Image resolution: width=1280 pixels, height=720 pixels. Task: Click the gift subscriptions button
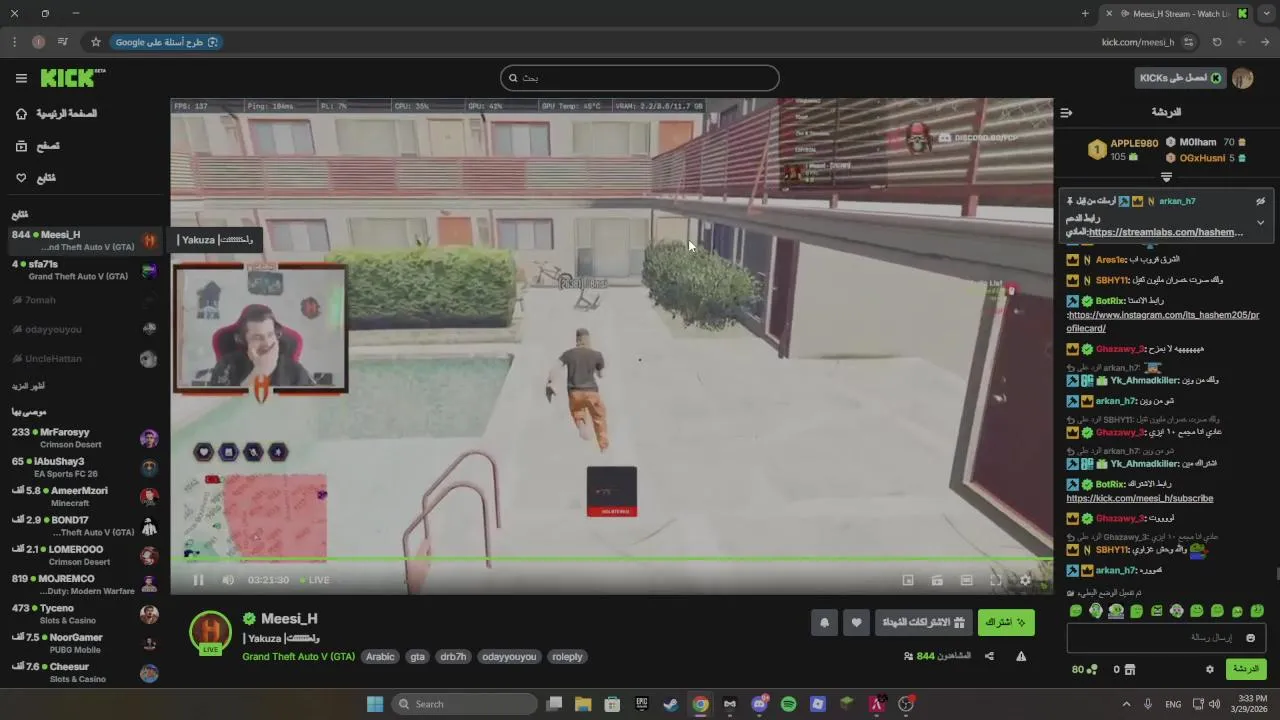click(923, 623)
